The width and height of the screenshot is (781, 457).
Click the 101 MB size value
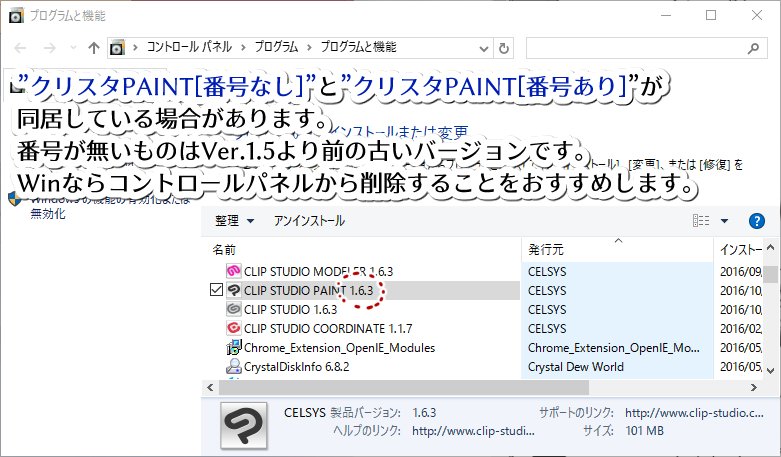(645, 431)
